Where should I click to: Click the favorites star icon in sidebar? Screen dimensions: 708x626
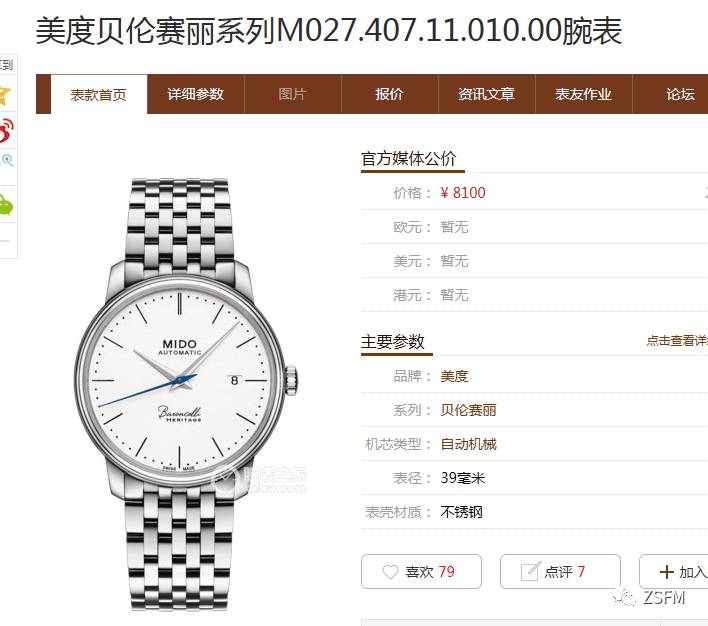coord(5,94)
